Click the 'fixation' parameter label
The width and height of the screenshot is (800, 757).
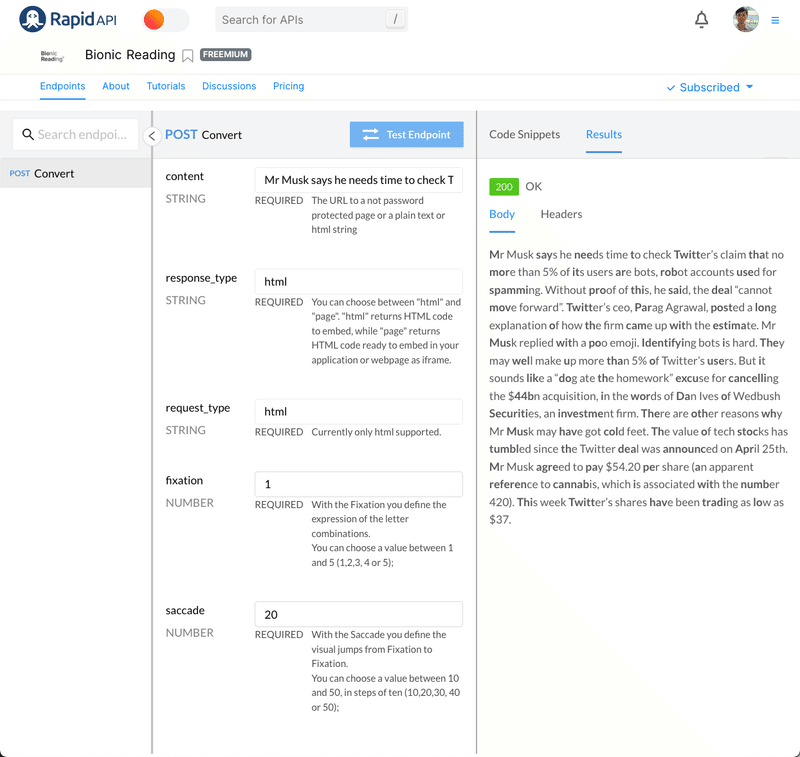[184, 481]
